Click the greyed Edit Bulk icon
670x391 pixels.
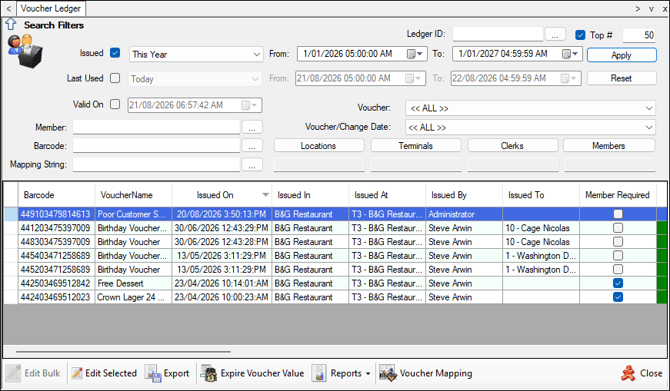[13, 373]
